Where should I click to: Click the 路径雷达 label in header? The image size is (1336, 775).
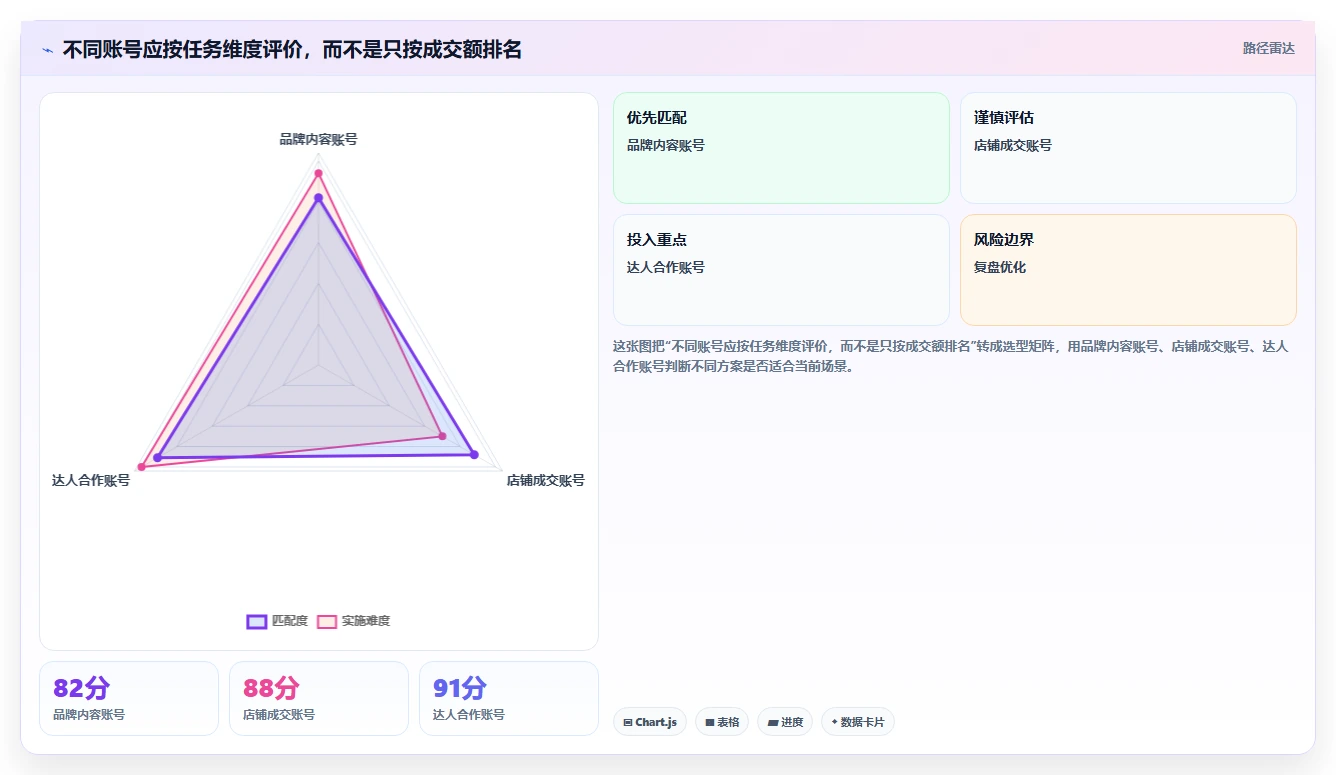[x=1268, y=48]
